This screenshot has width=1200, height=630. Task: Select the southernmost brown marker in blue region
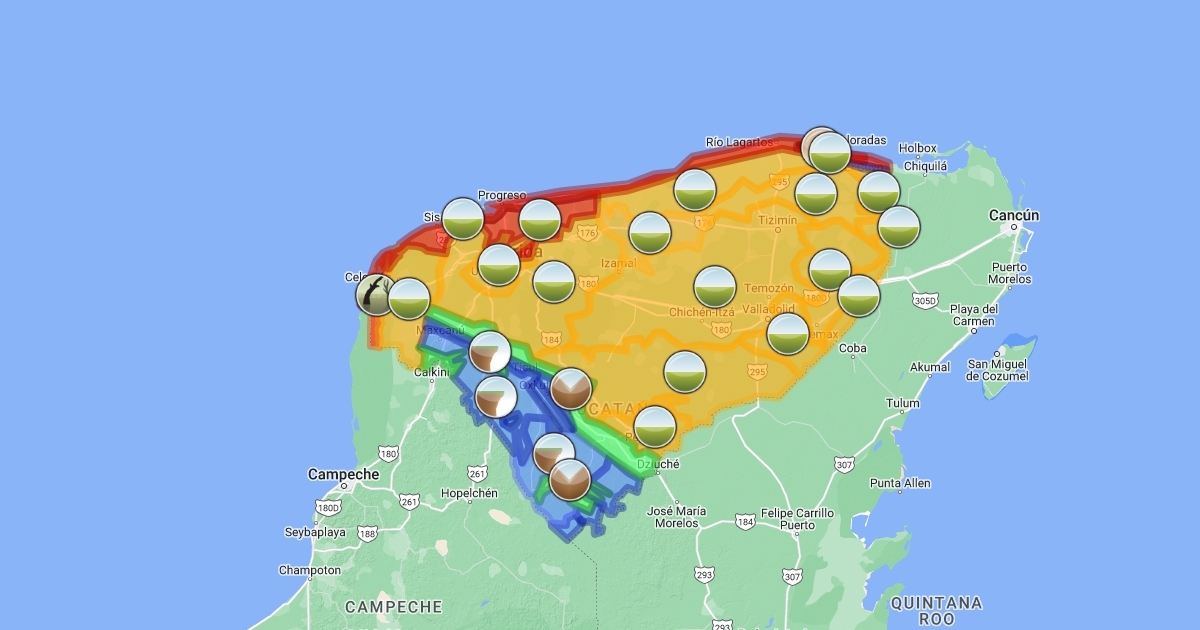coord(570,480)
